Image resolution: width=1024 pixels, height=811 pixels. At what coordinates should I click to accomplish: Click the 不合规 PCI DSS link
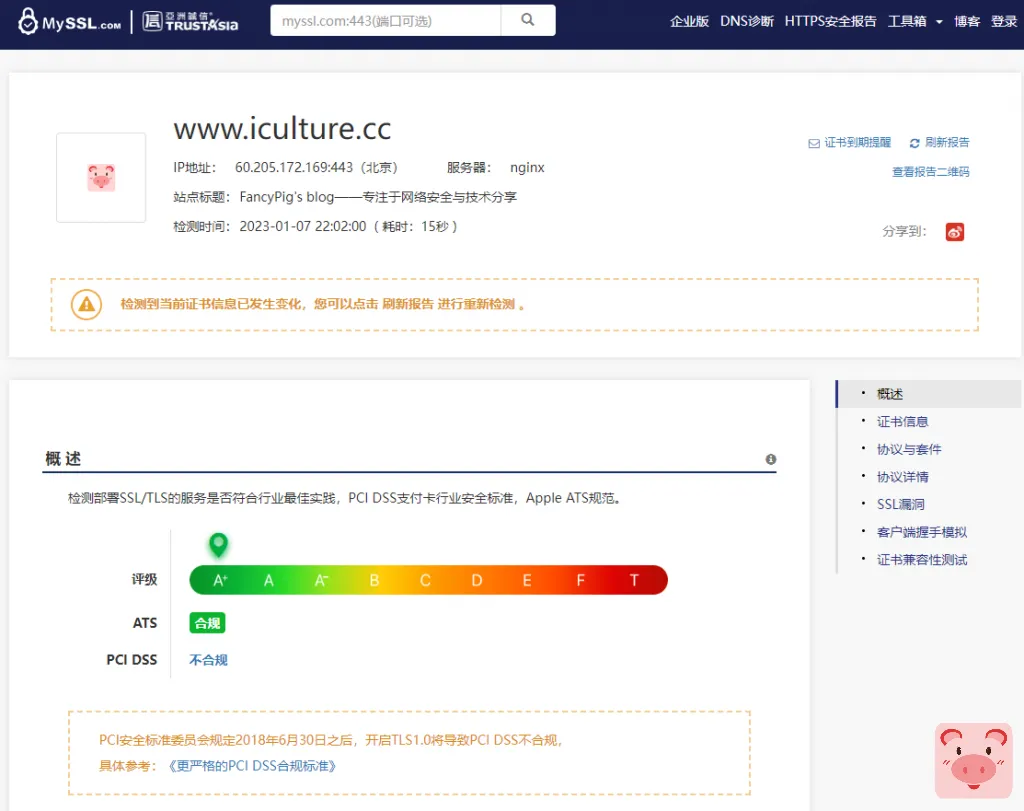click(x=208, y=660)
